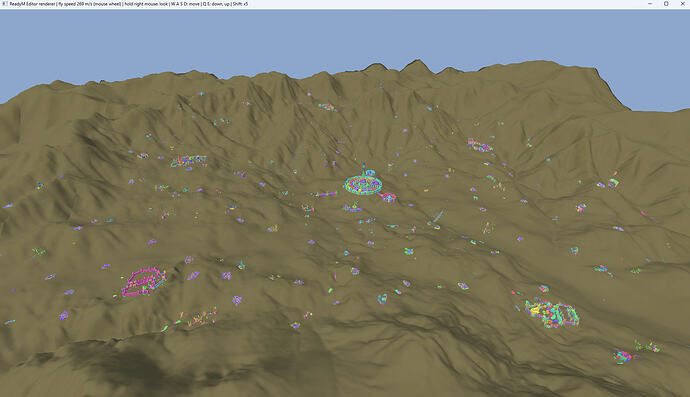Close the ReadyM Editor renderer window
690x397 pixels.
tap(683, 4)
